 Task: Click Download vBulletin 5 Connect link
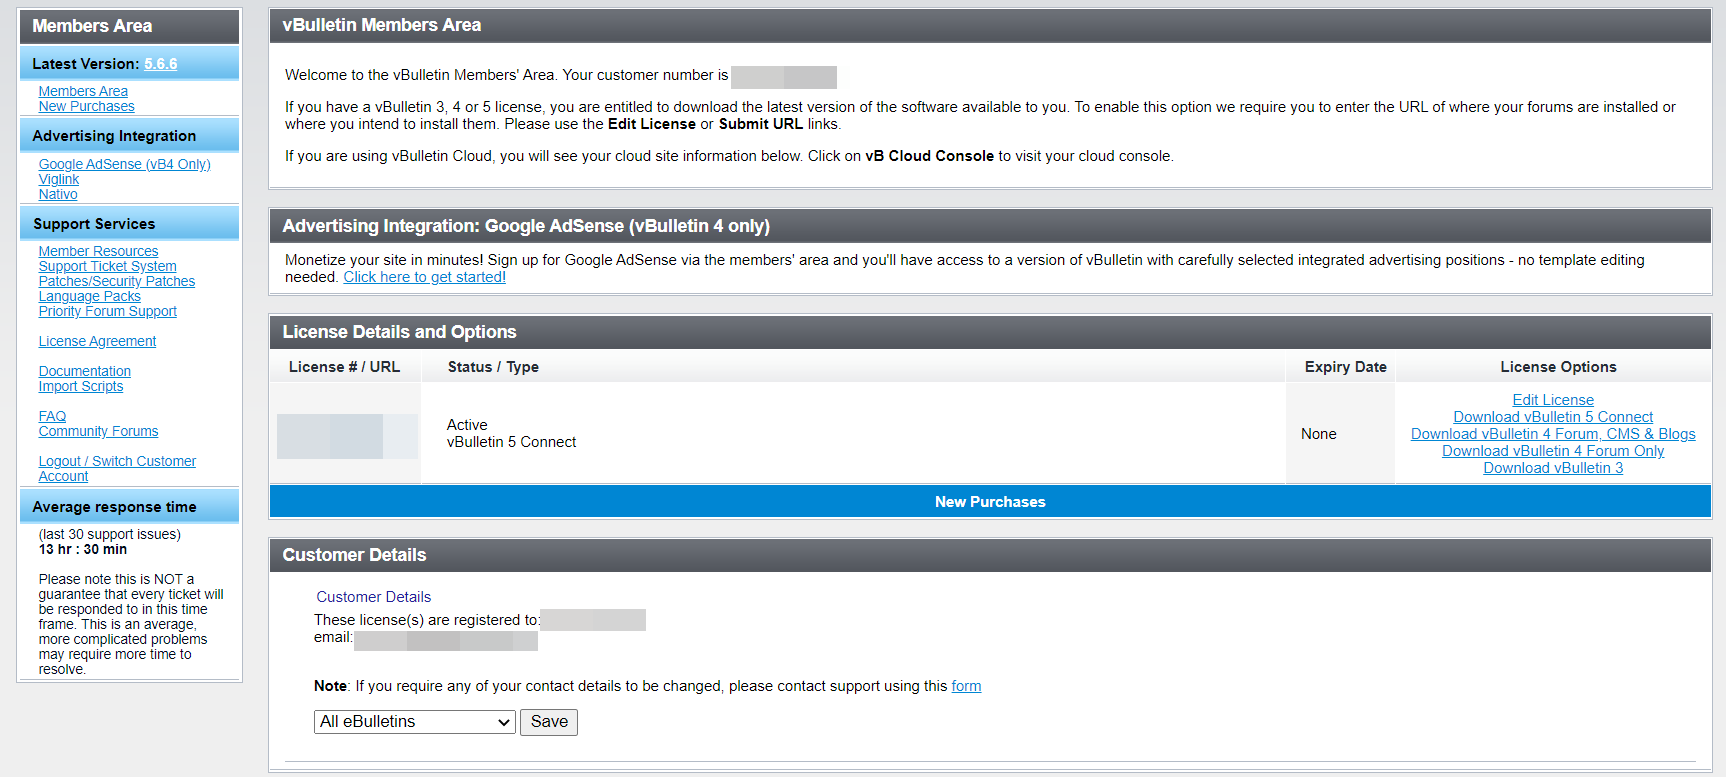tap(1553, 417)
